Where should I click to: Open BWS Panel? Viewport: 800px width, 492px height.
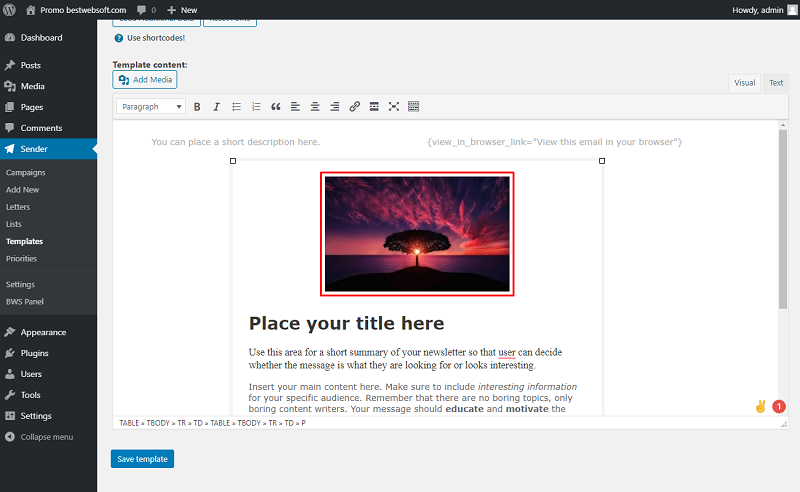pos(24,302)
